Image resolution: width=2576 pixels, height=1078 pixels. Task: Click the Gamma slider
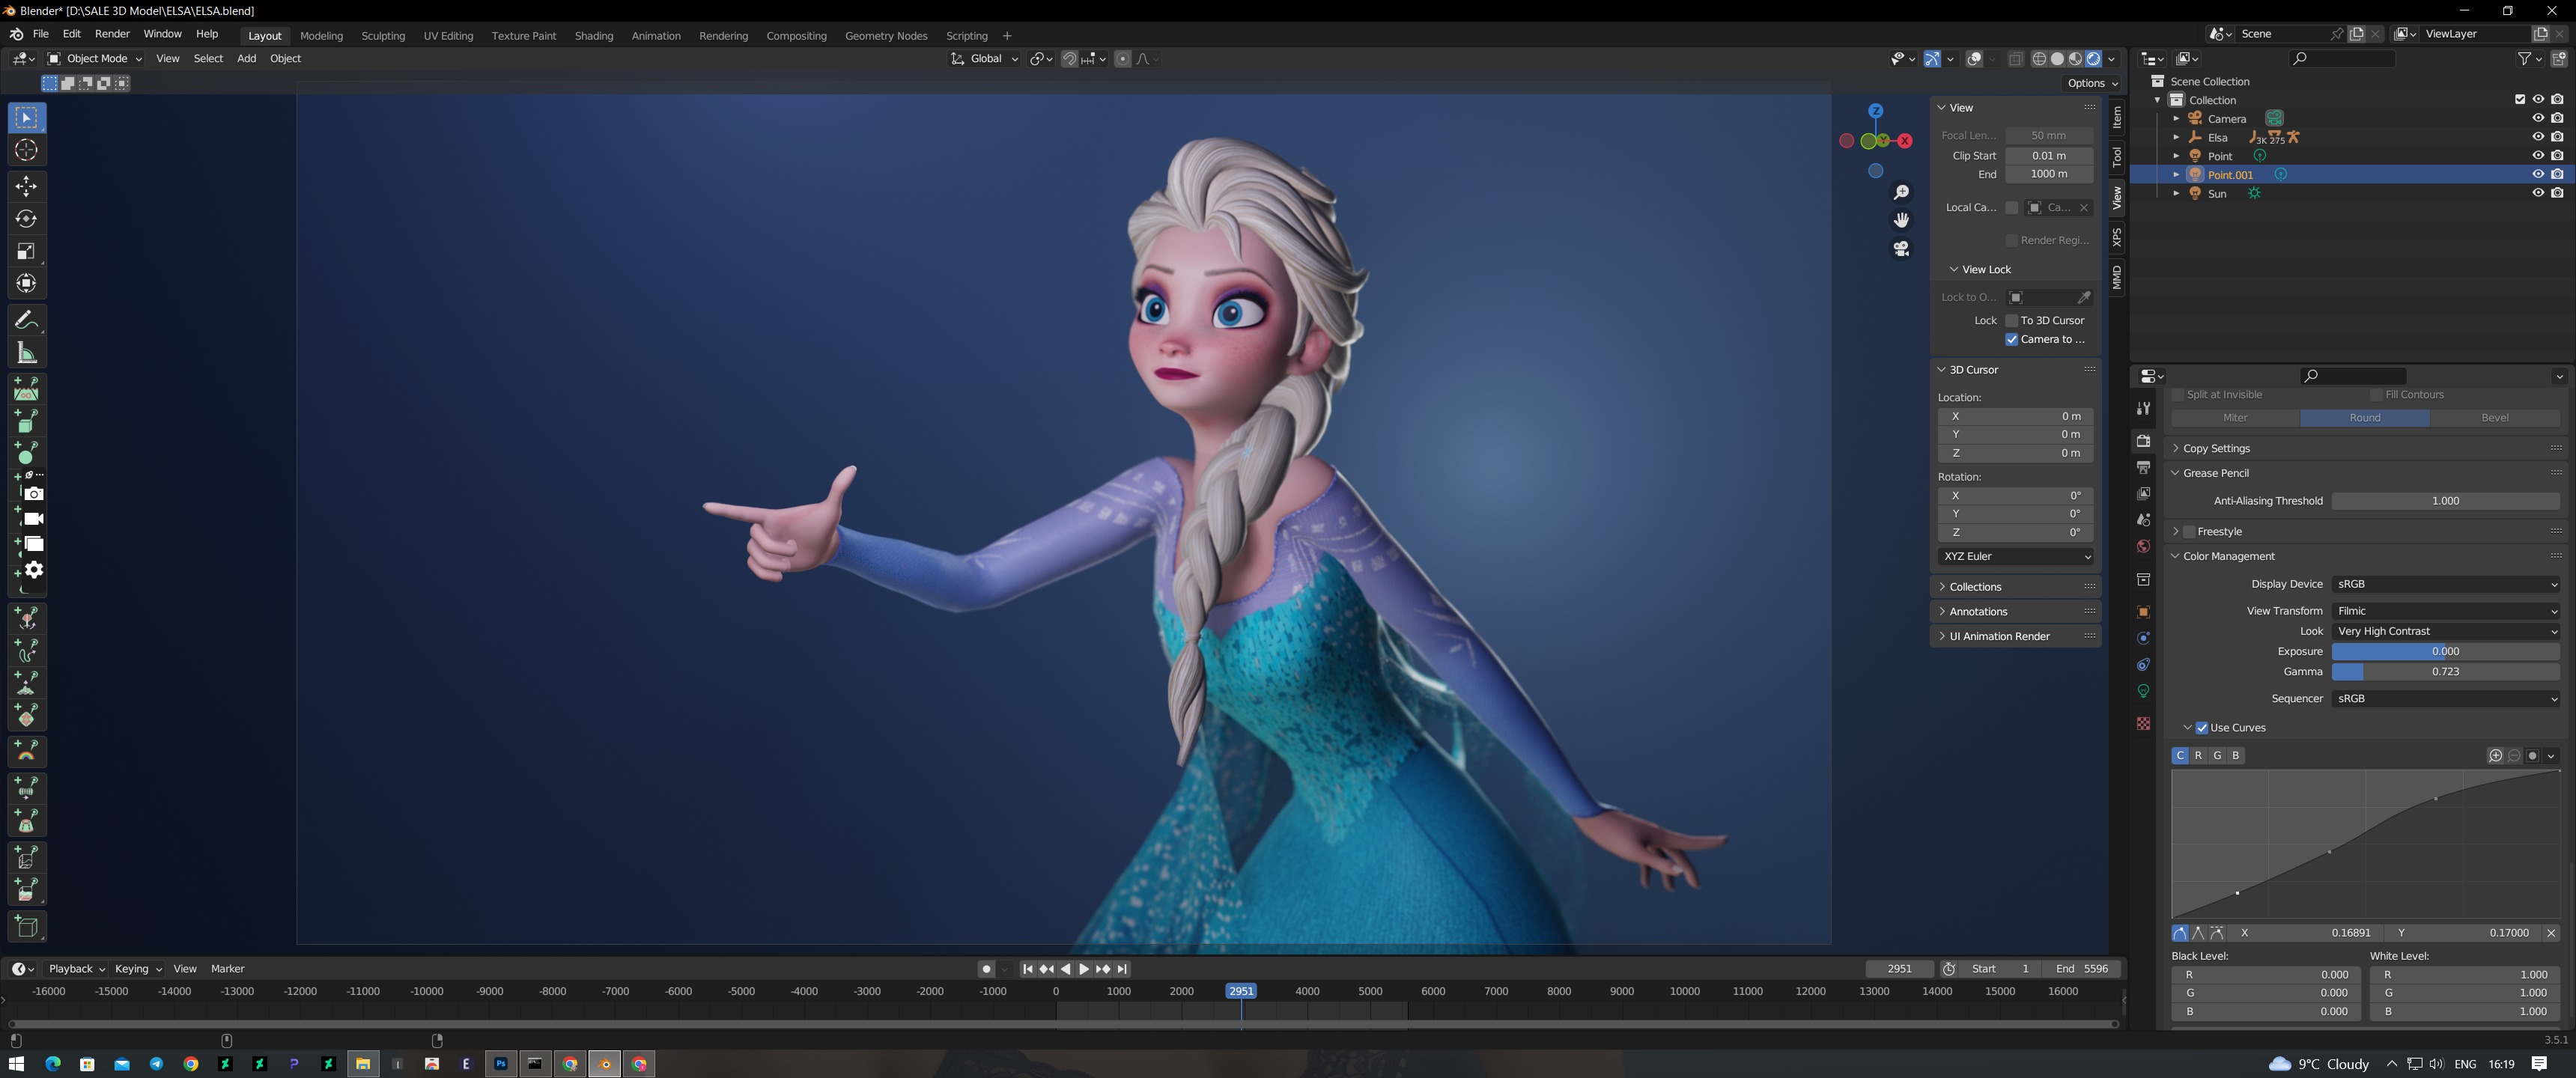(2446, 672)
